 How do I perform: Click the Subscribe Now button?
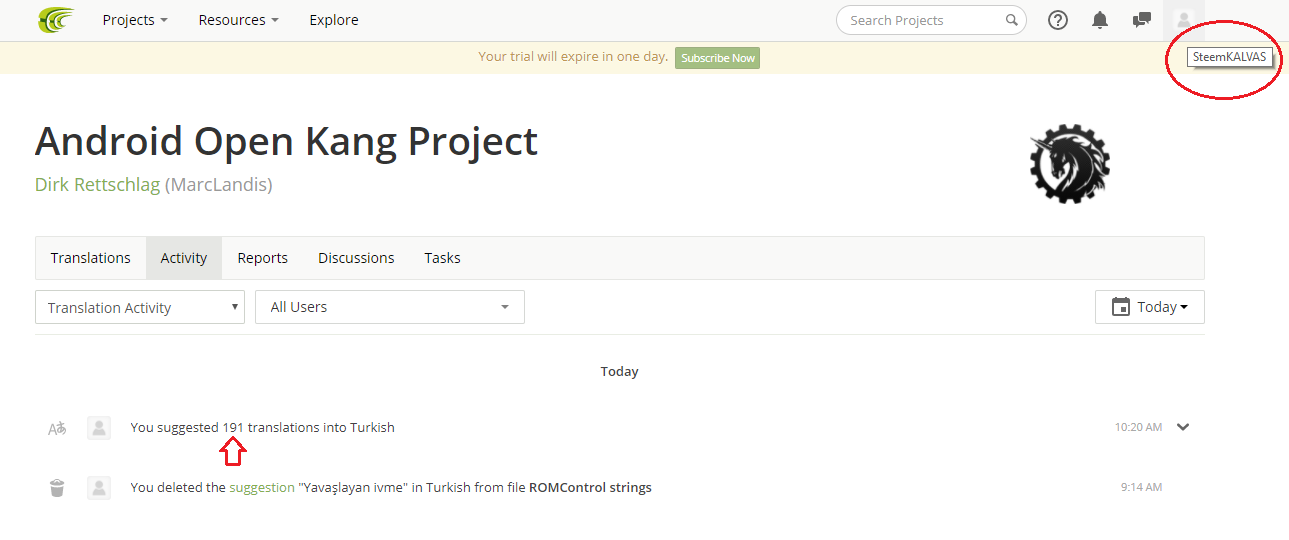[717, 58]
